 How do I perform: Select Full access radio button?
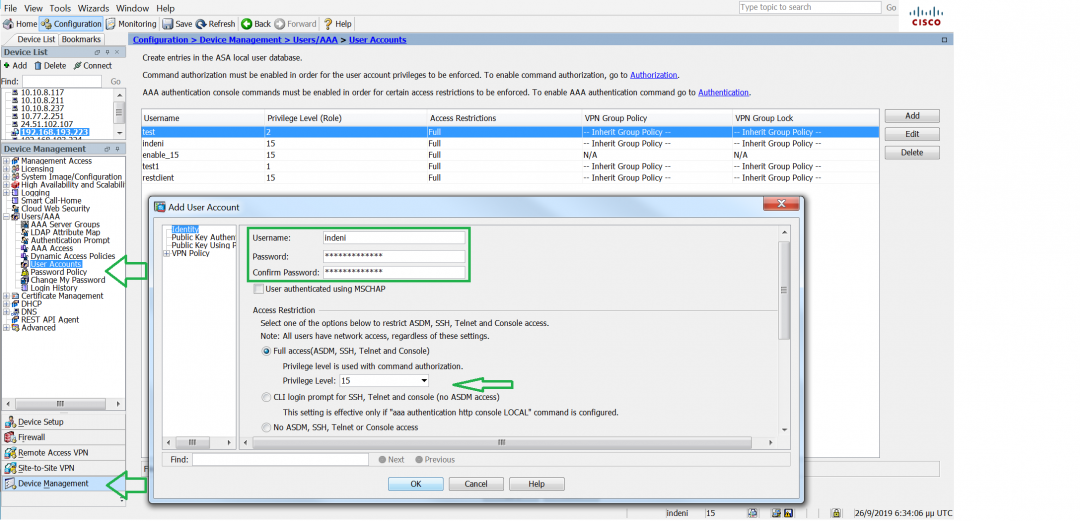[266, 351]
